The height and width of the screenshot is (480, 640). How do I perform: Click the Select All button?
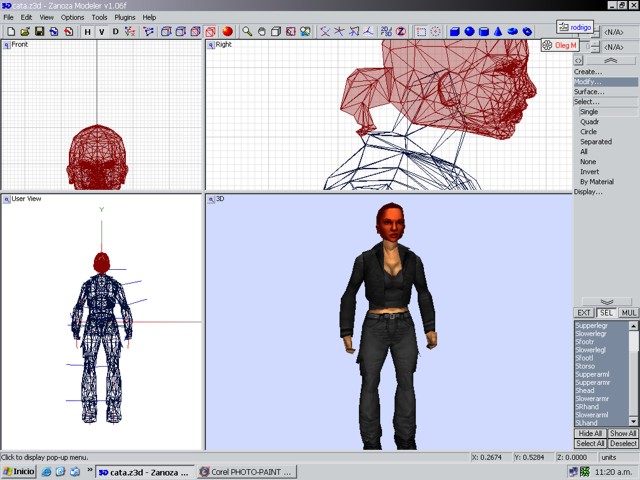click(590, 443)
